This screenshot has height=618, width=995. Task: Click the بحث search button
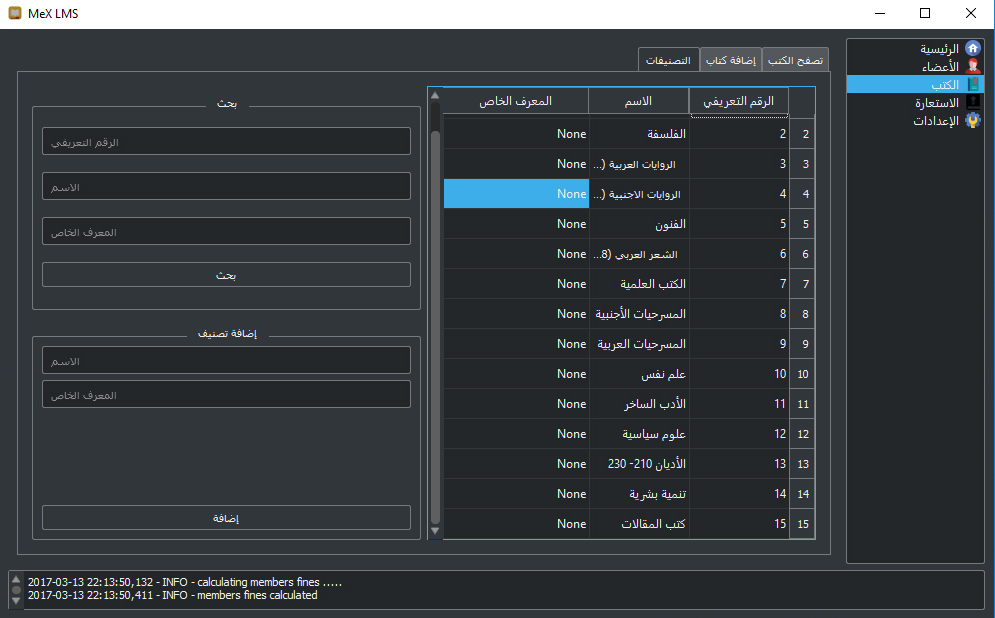pos(226,275)
